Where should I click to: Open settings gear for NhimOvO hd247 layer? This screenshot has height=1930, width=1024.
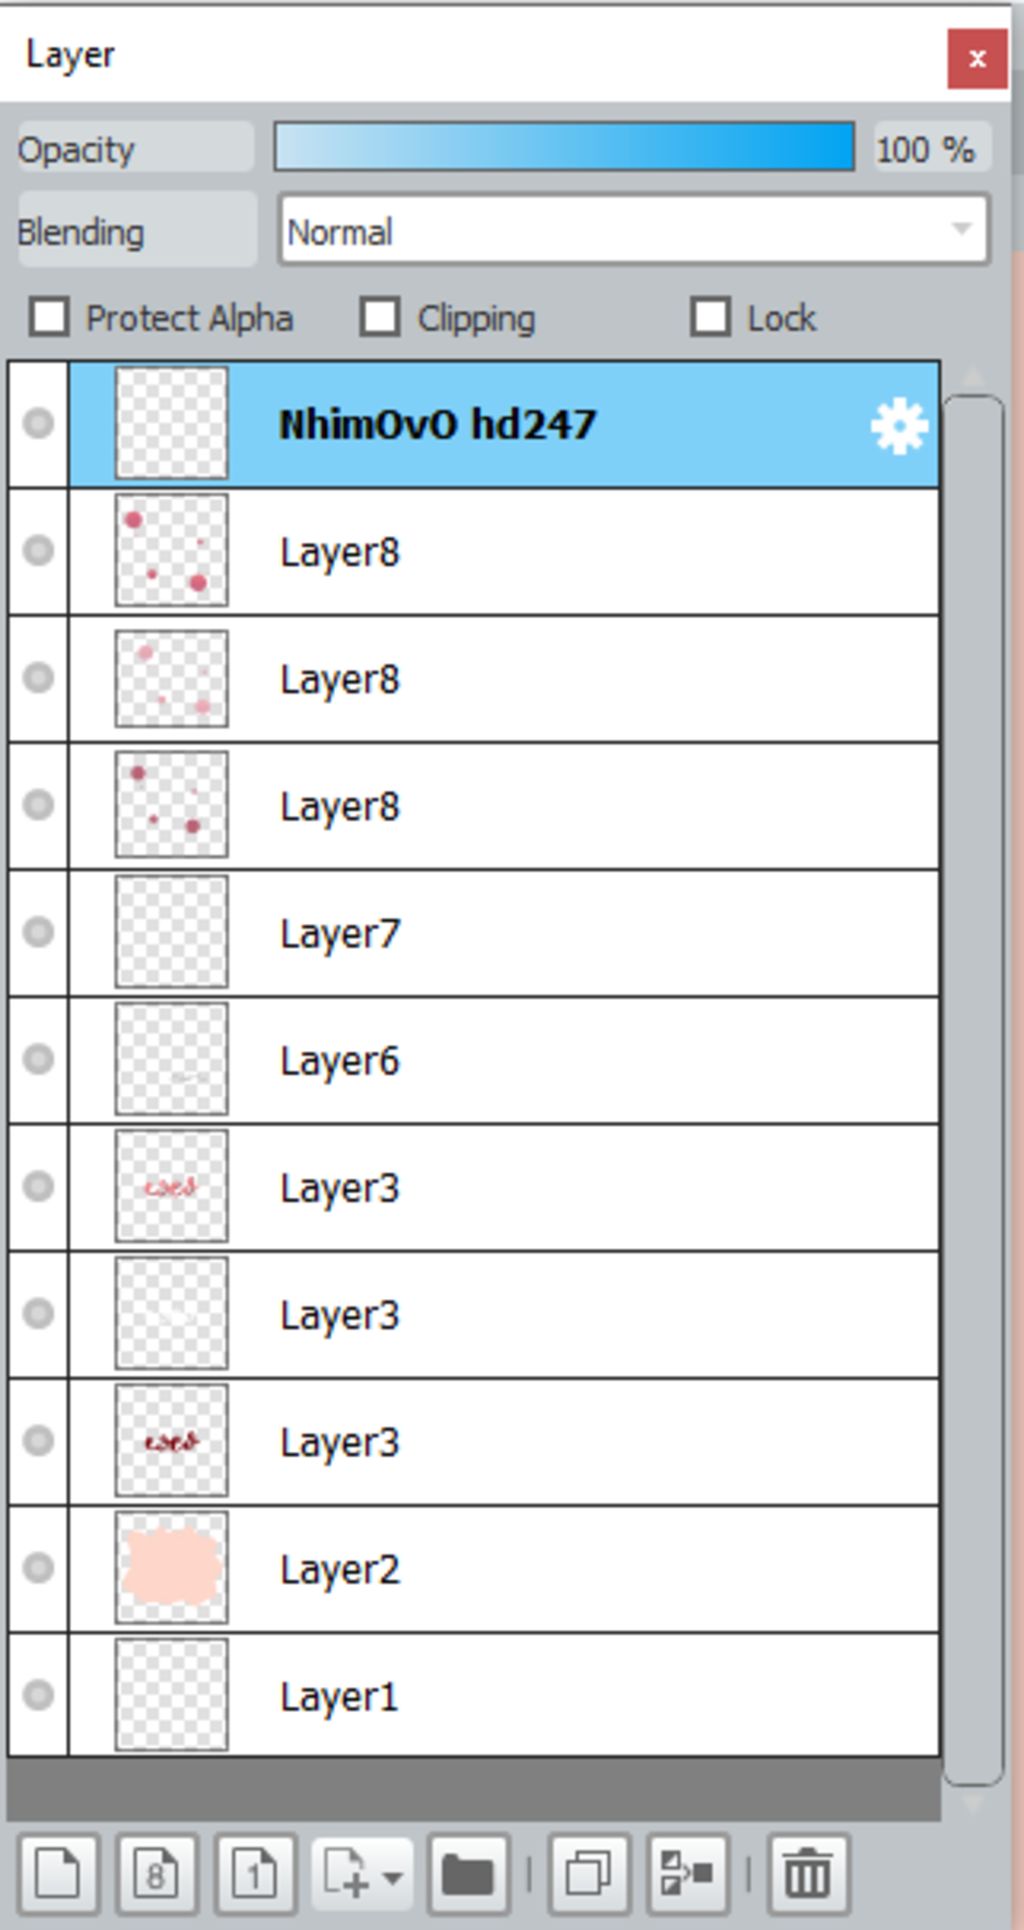(899, 425)
